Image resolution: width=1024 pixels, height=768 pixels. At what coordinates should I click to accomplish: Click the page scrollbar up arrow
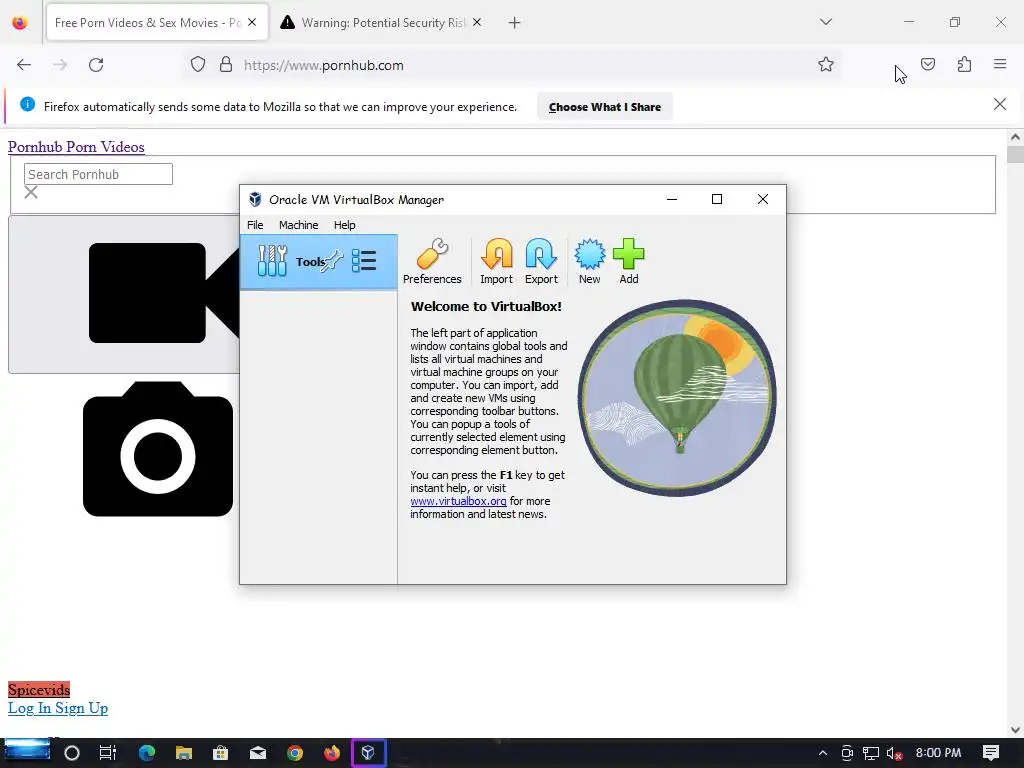pyautogui.click(x=1015, y=137)
